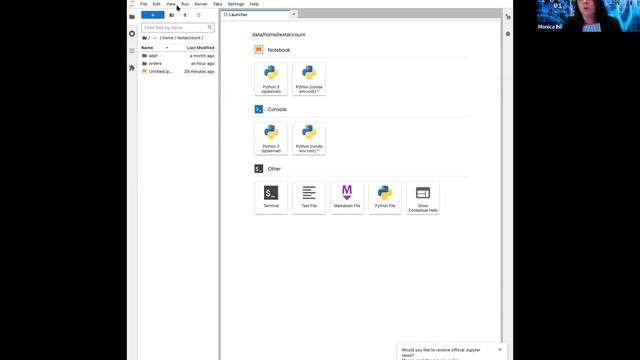Click the 'a month ago' modified time
This screenshot has height=360, width=640.
(202, 56)
